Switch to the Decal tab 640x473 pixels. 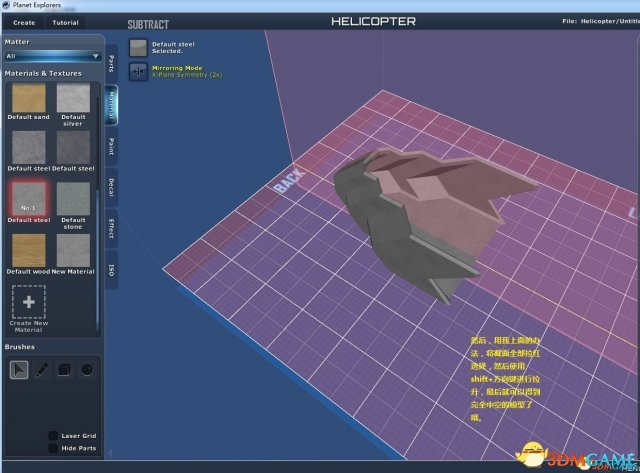tap(111, 187)
